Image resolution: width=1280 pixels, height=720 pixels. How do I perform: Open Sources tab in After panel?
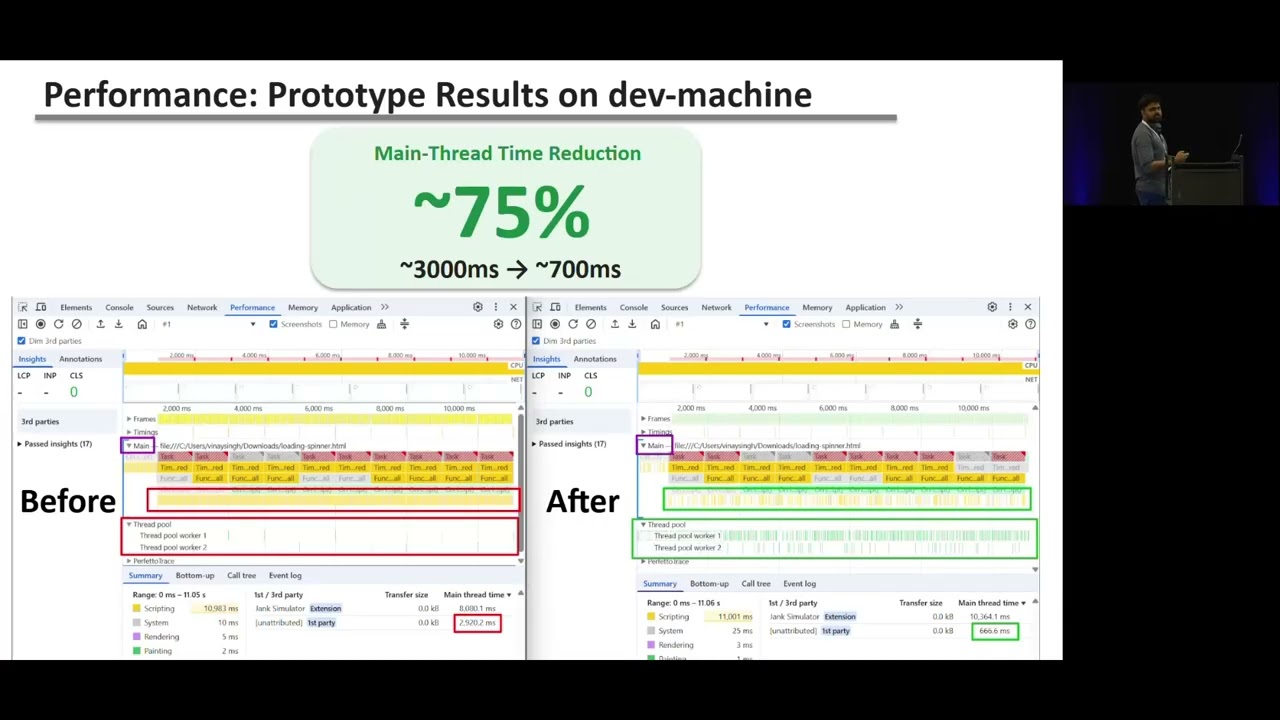(674, 307)
